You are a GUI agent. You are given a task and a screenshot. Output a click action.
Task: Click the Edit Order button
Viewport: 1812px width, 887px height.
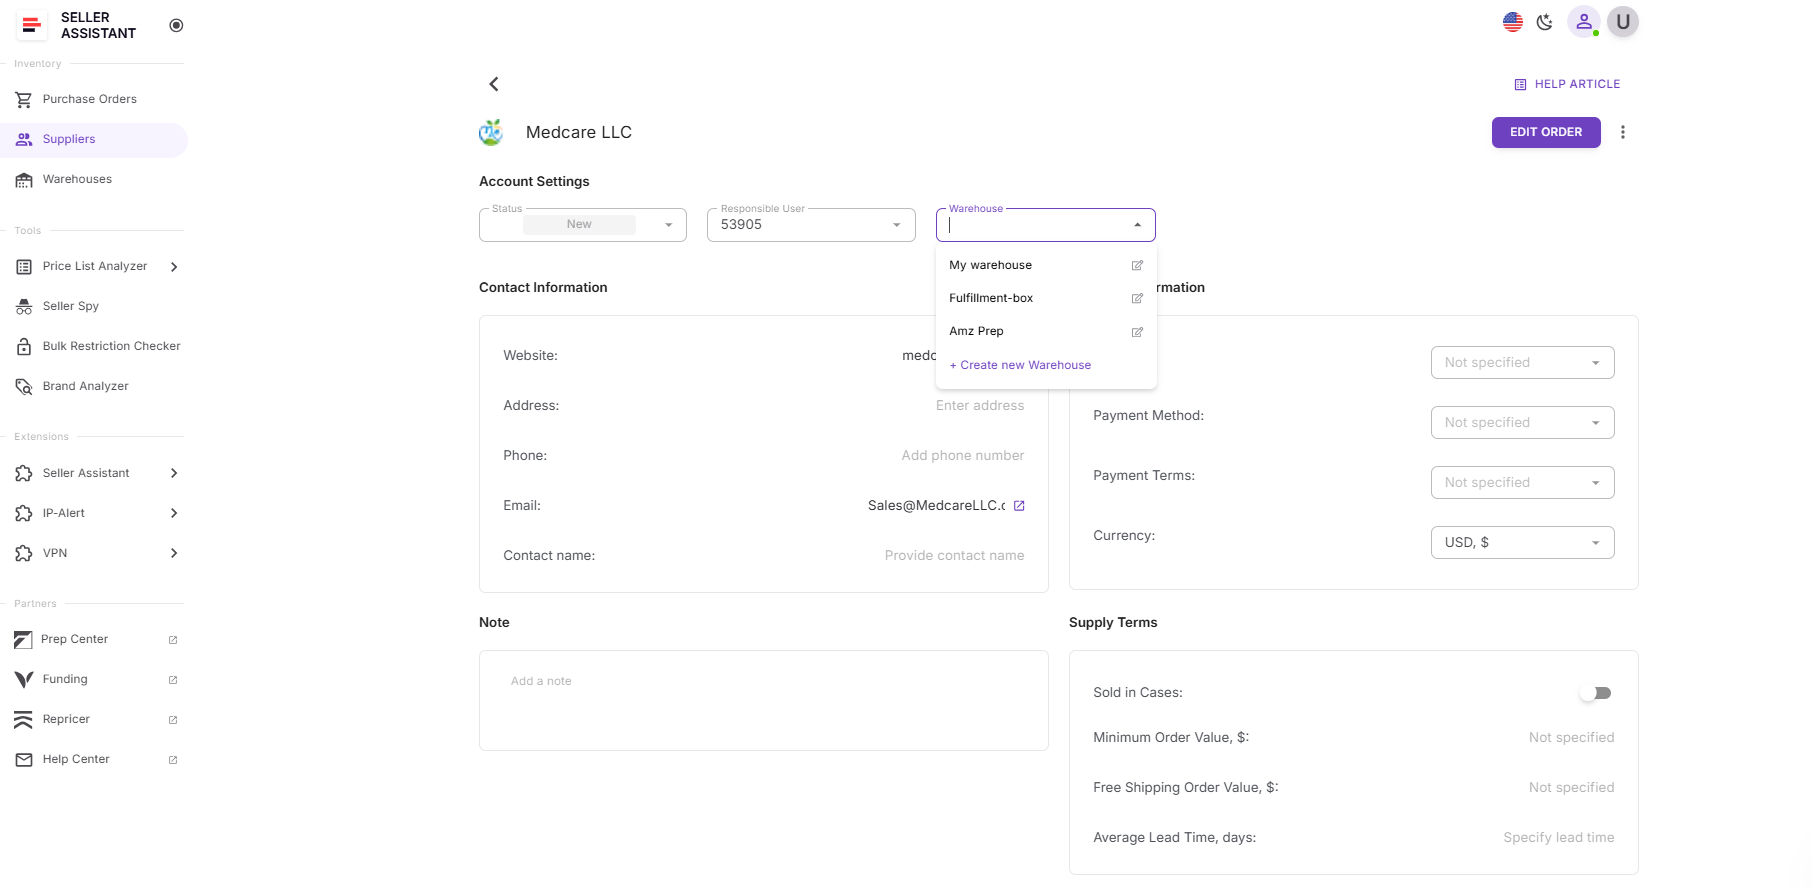pos(1545,132)
